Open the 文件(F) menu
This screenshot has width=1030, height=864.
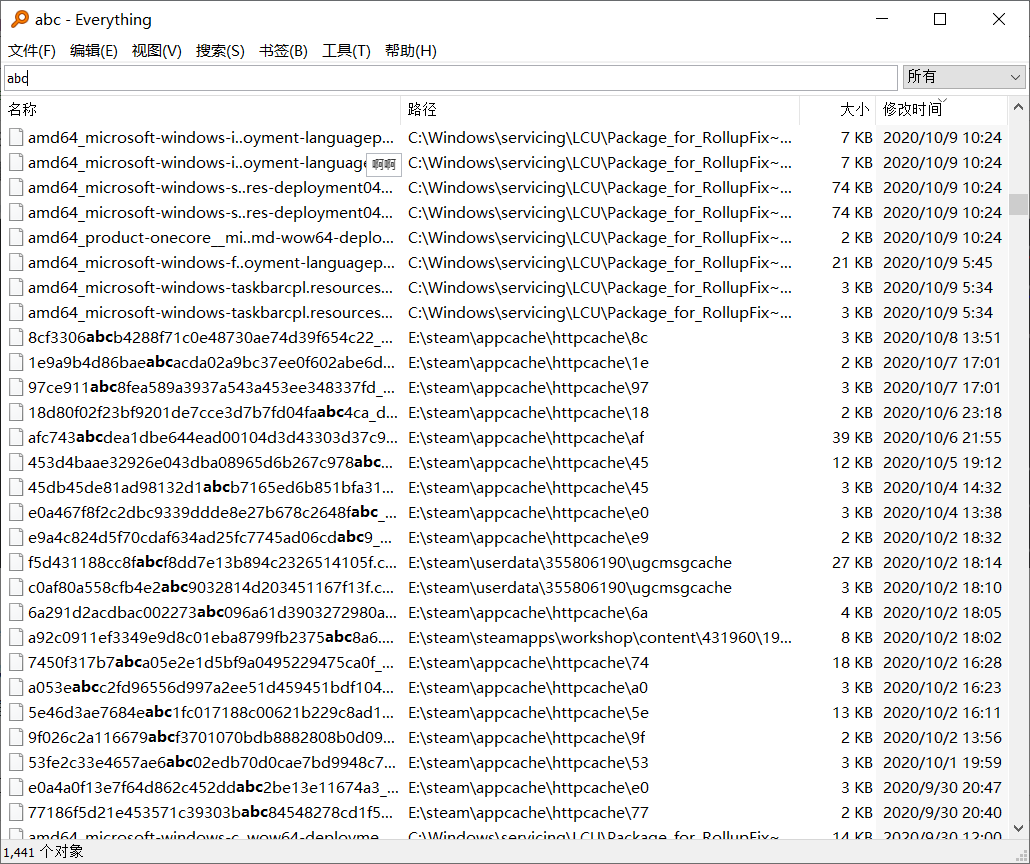pyautogui.click(x=32, y=51)
